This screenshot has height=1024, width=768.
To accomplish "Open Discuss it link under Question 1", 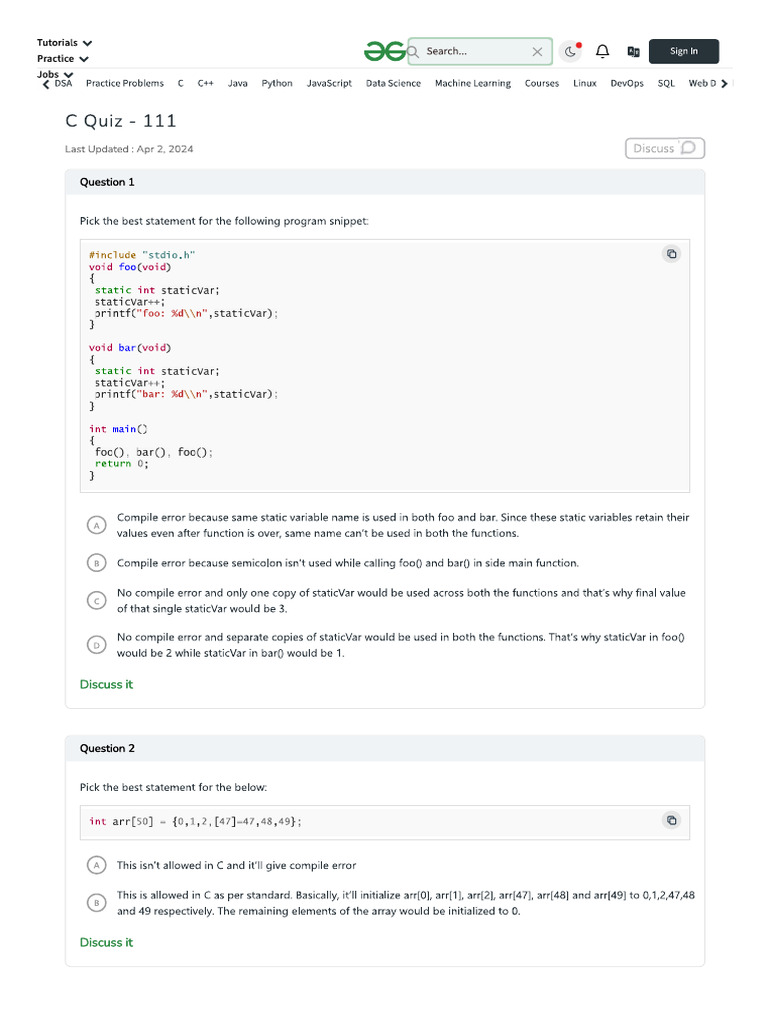I will tap(106, 685).
